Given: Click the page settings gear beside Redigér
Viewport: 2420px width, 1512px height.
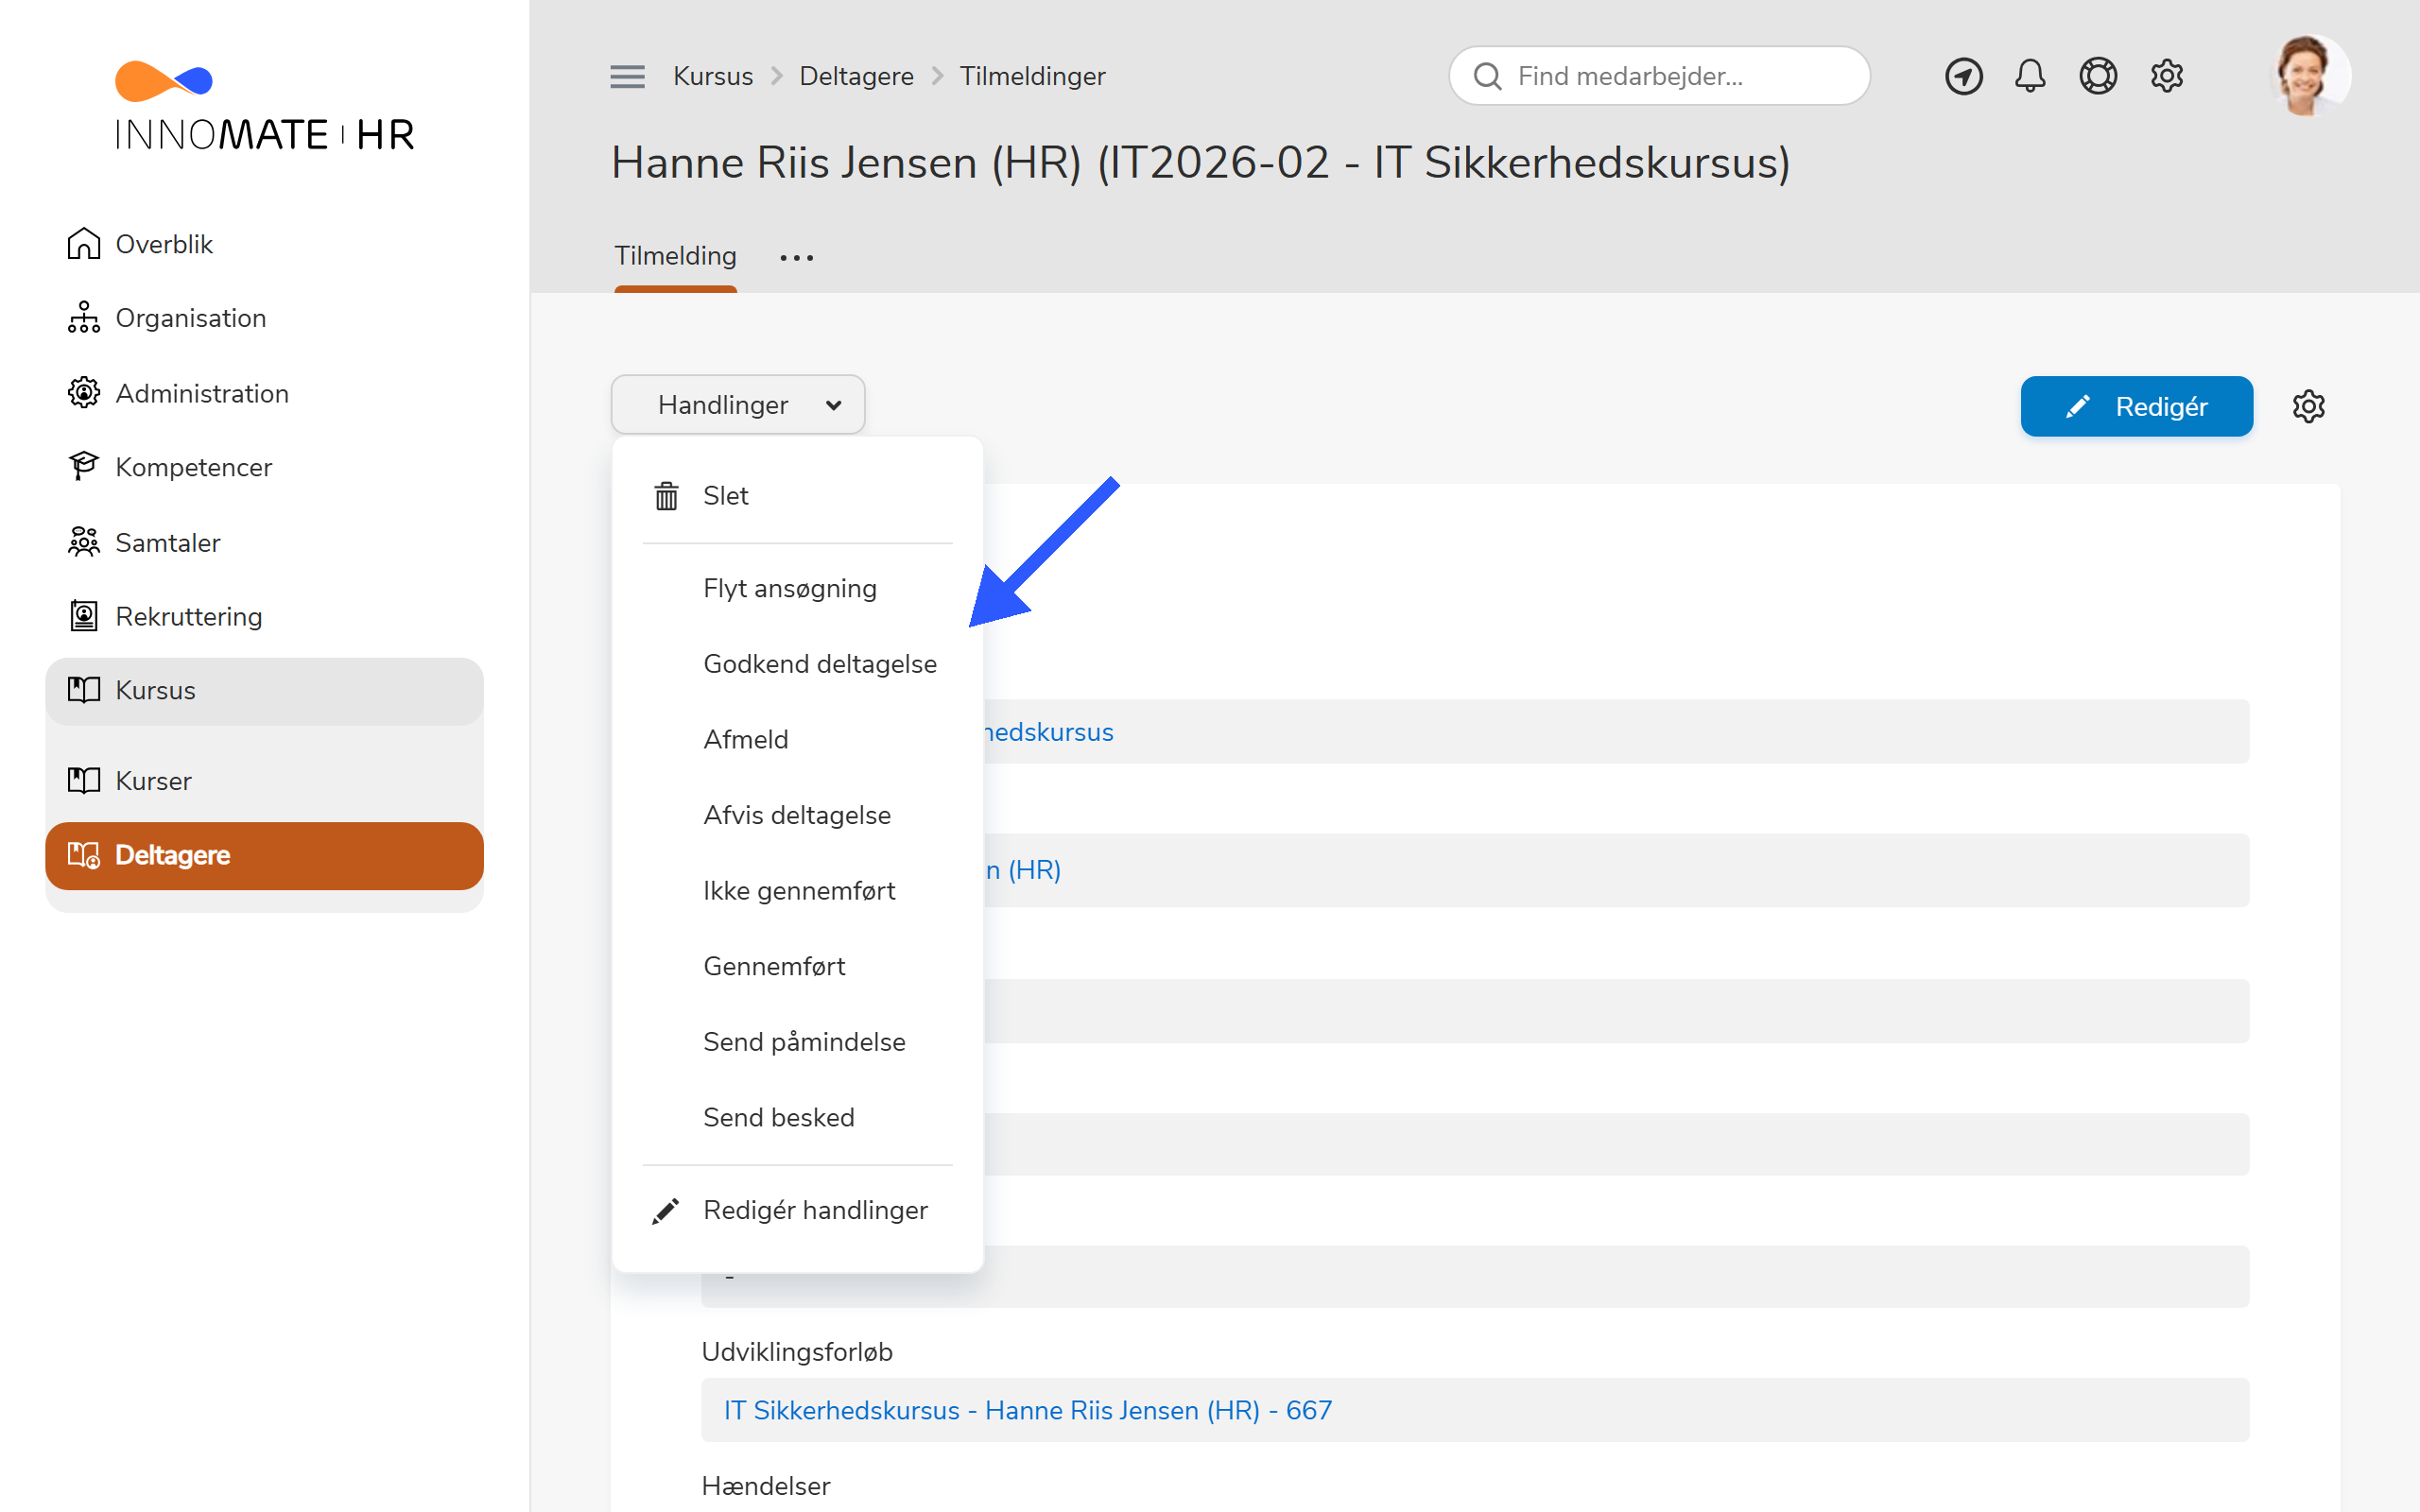Looking at the screenshot, I should tap(2308, 406).
